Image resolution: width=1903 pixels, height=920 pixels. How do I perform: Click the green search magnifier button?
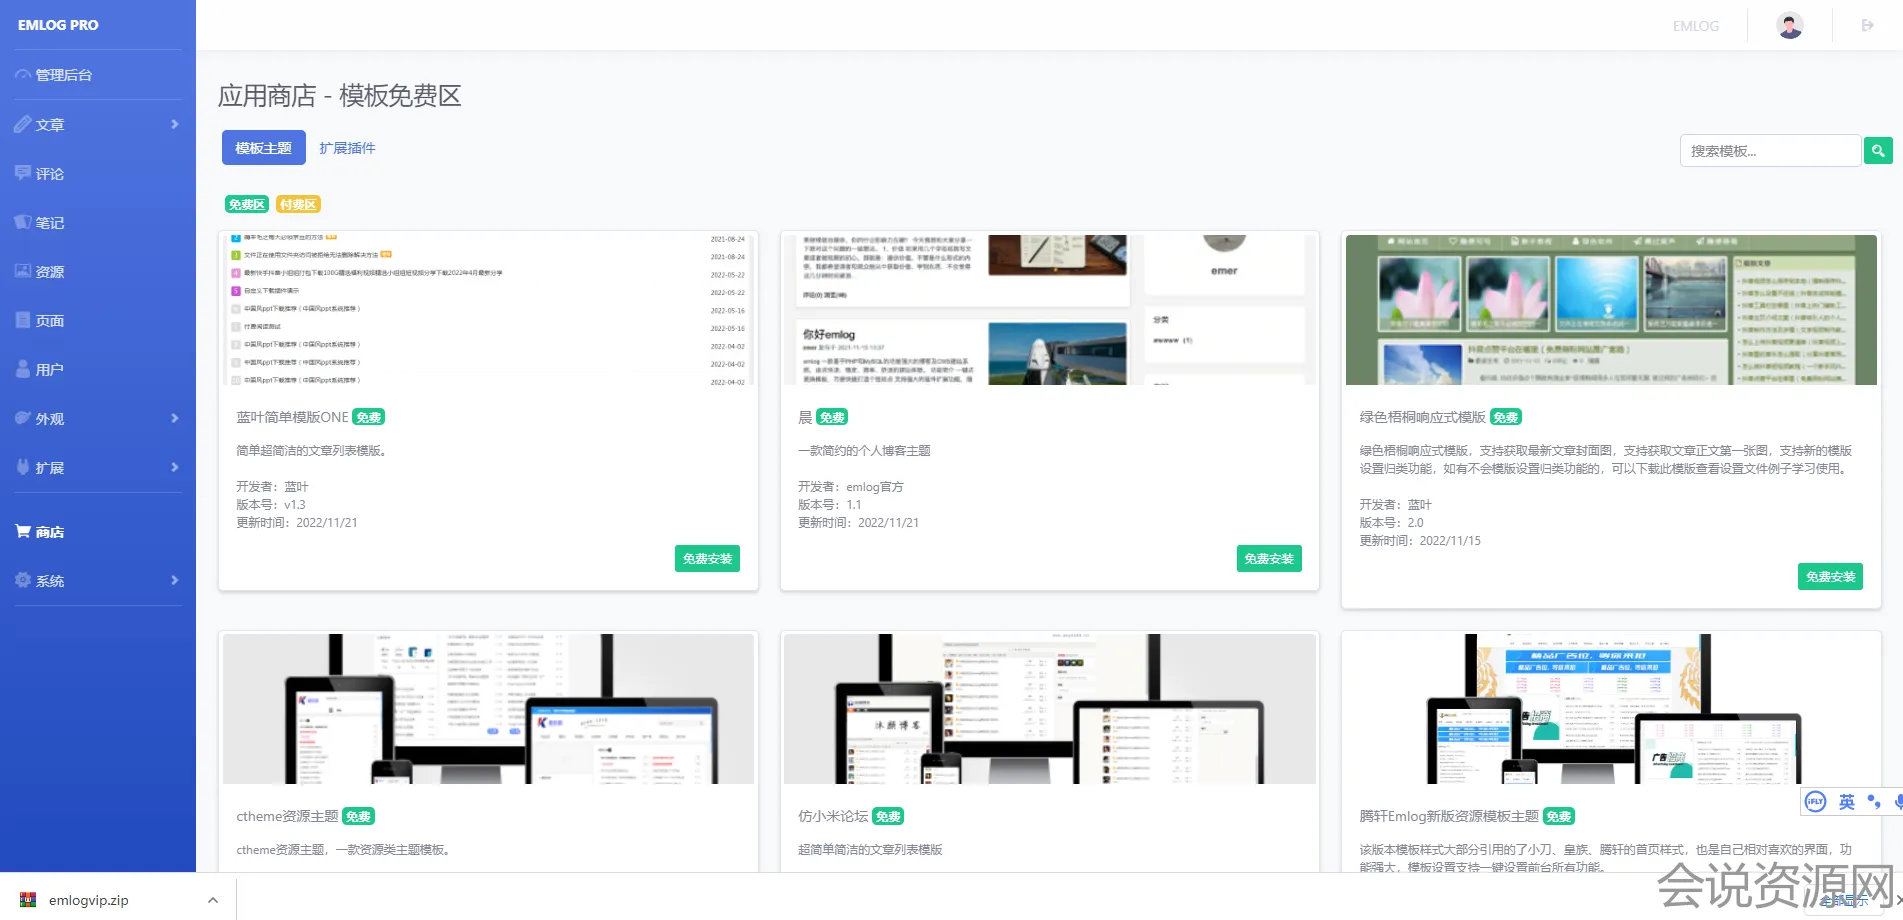[x=1878, y=151]
